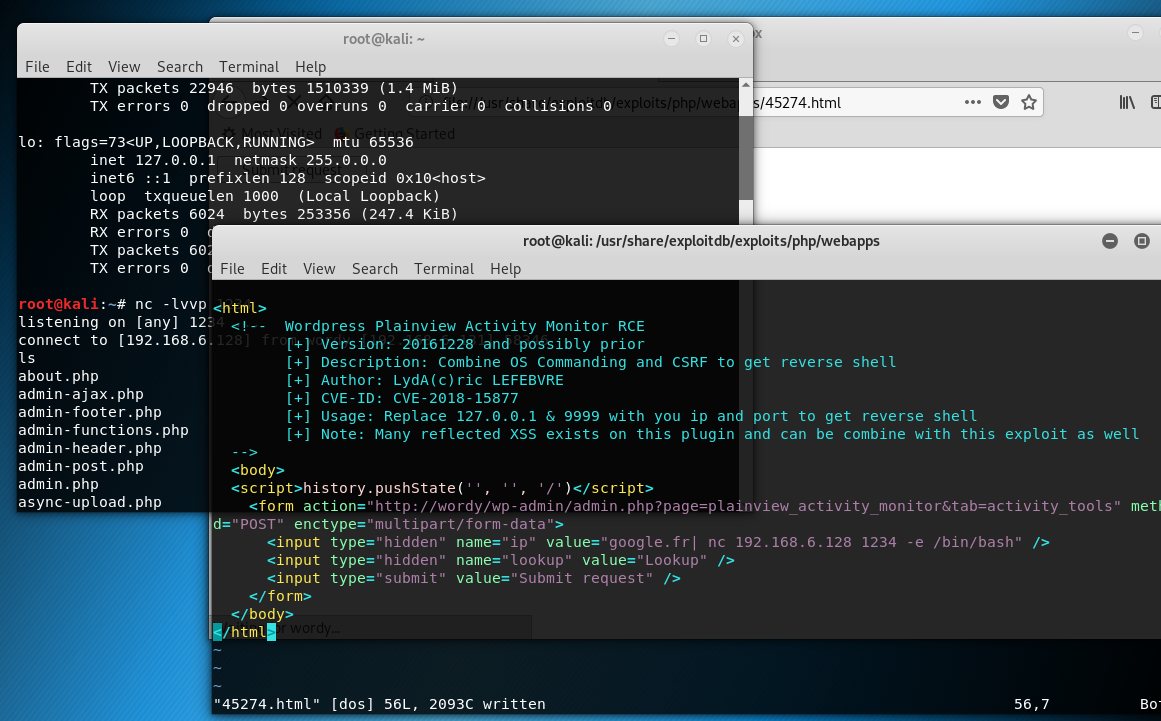Open the Firefox Library icon
Image resolution: width=1161 pixels, height=721 pixels.
coord(1126,102)
